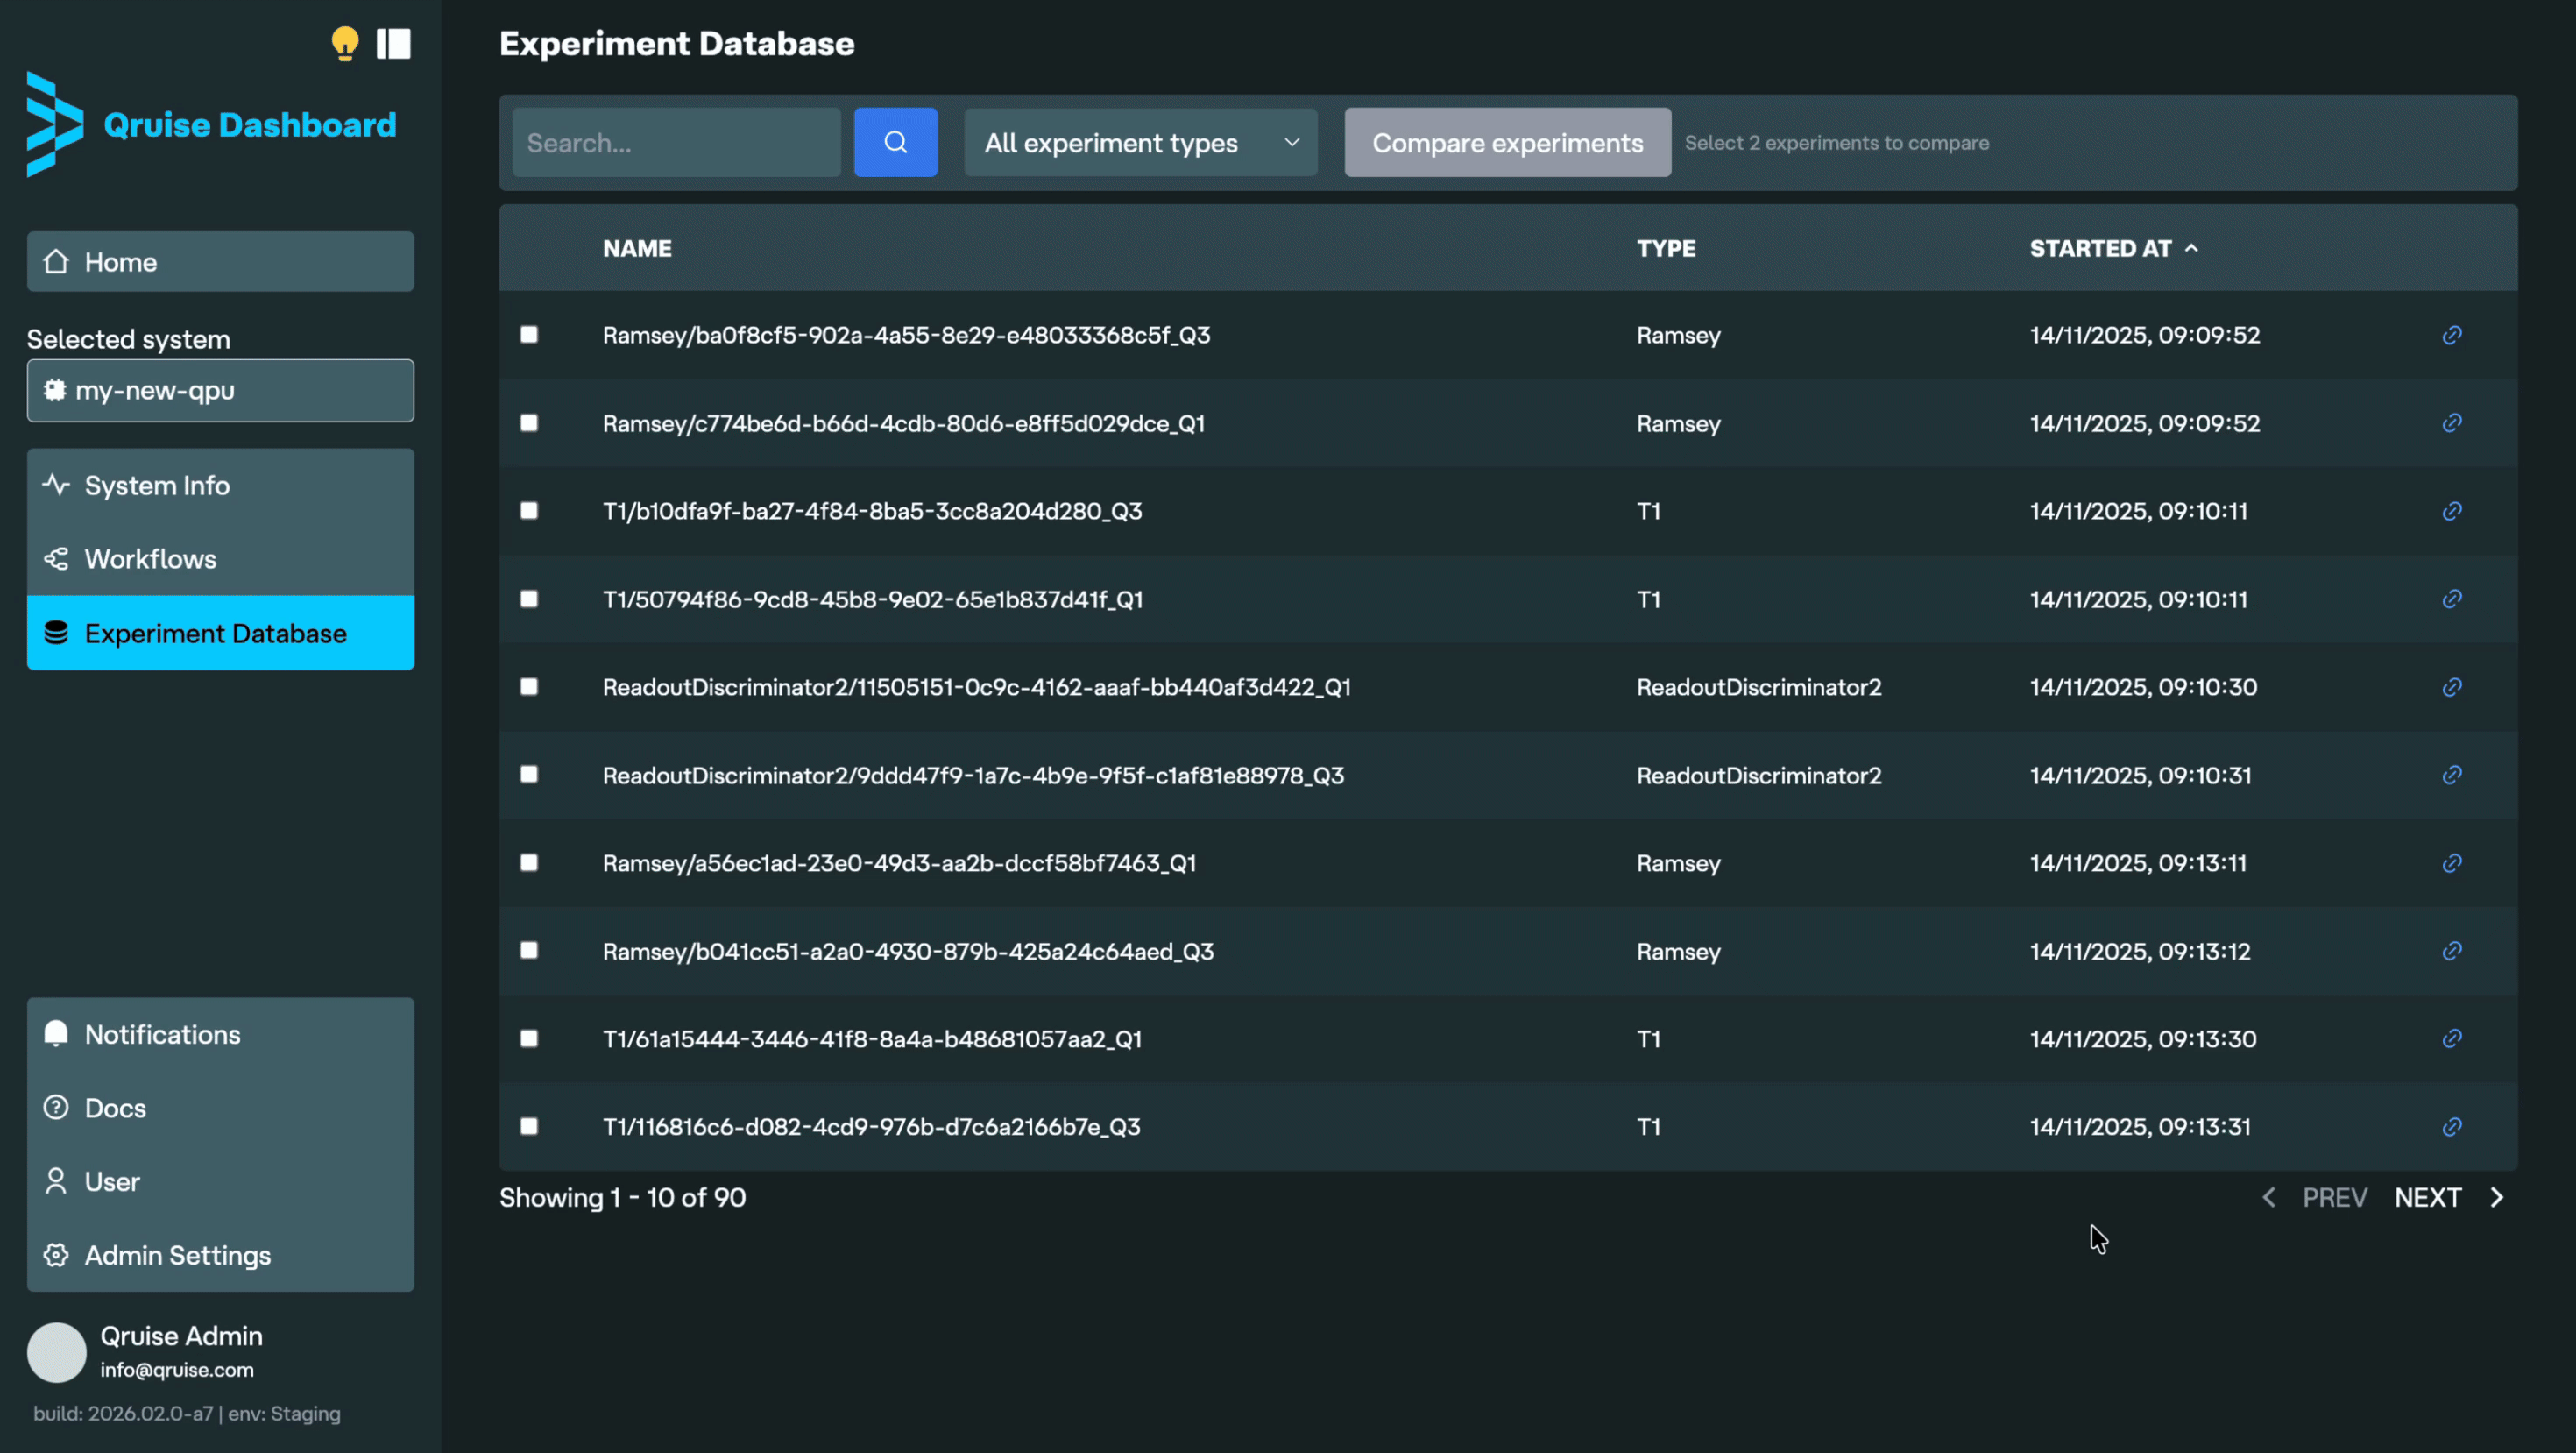Select checkbox for T1/b10dfa9f Q3 row
The width and height of the screenshot is (2576, 1453).
click(529, 511)
